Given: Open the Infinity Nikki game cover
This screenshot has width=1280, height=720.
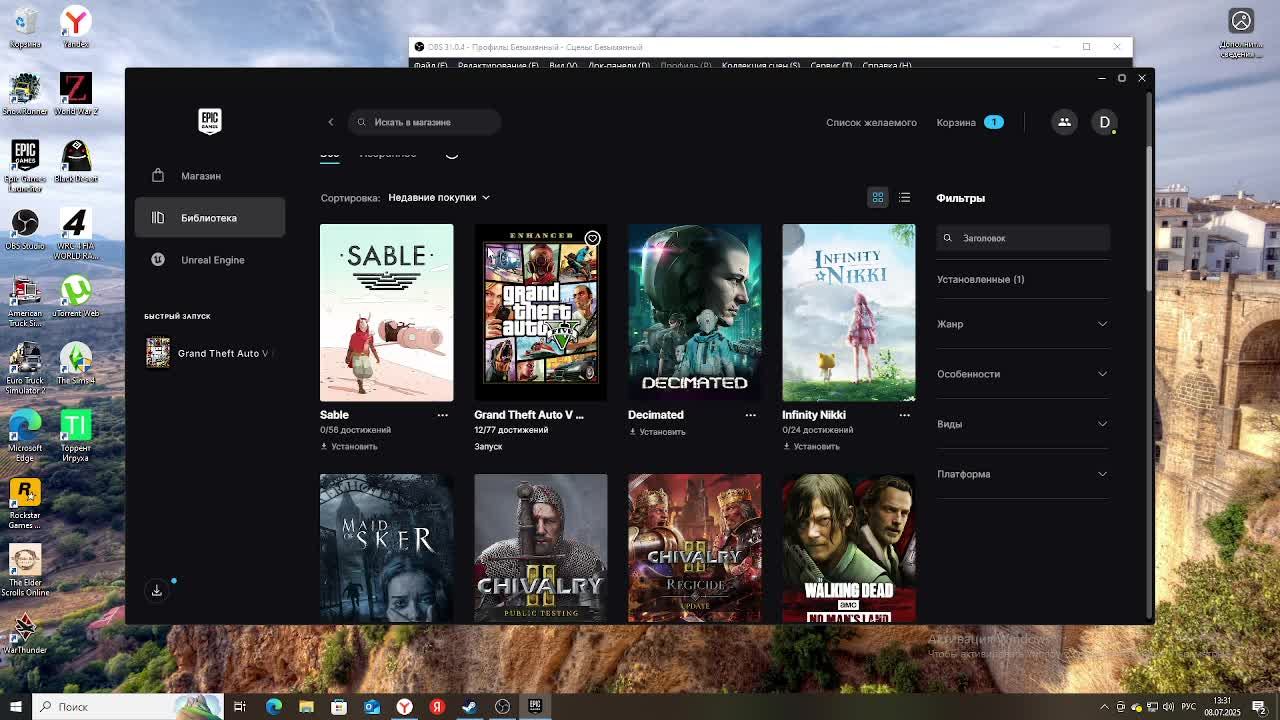Looking at the screenshot, I should pos(848,312).
